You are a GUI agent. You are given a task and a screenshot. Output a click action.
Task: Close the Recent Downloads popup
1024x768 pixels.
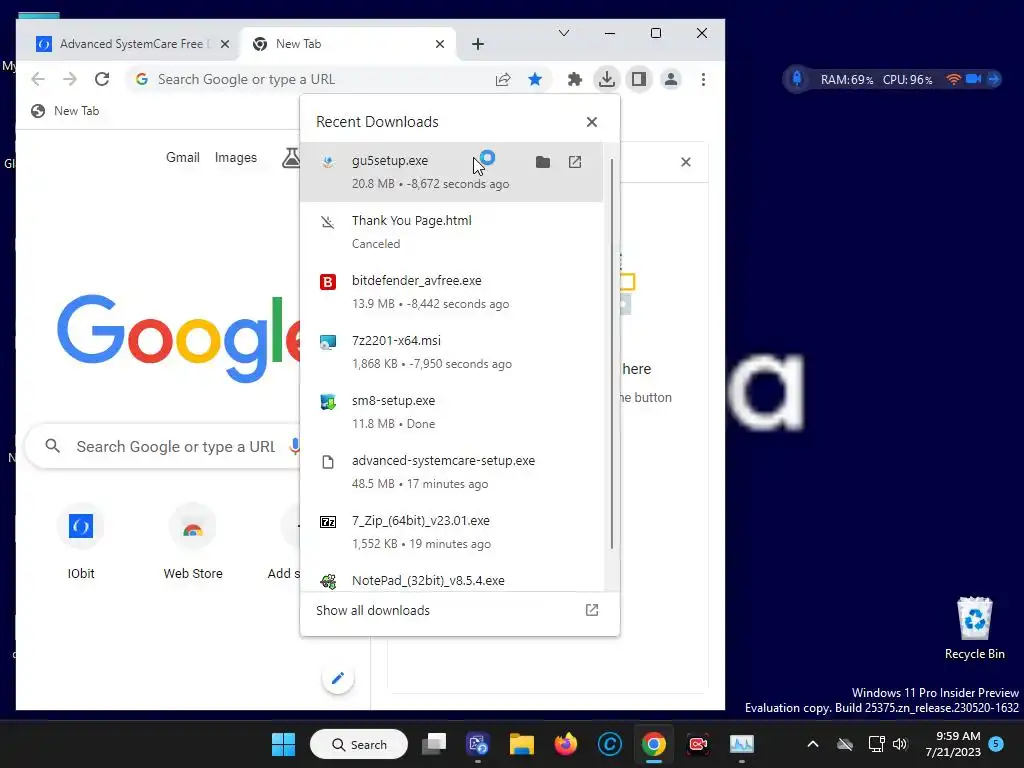(x=592, y=122)
